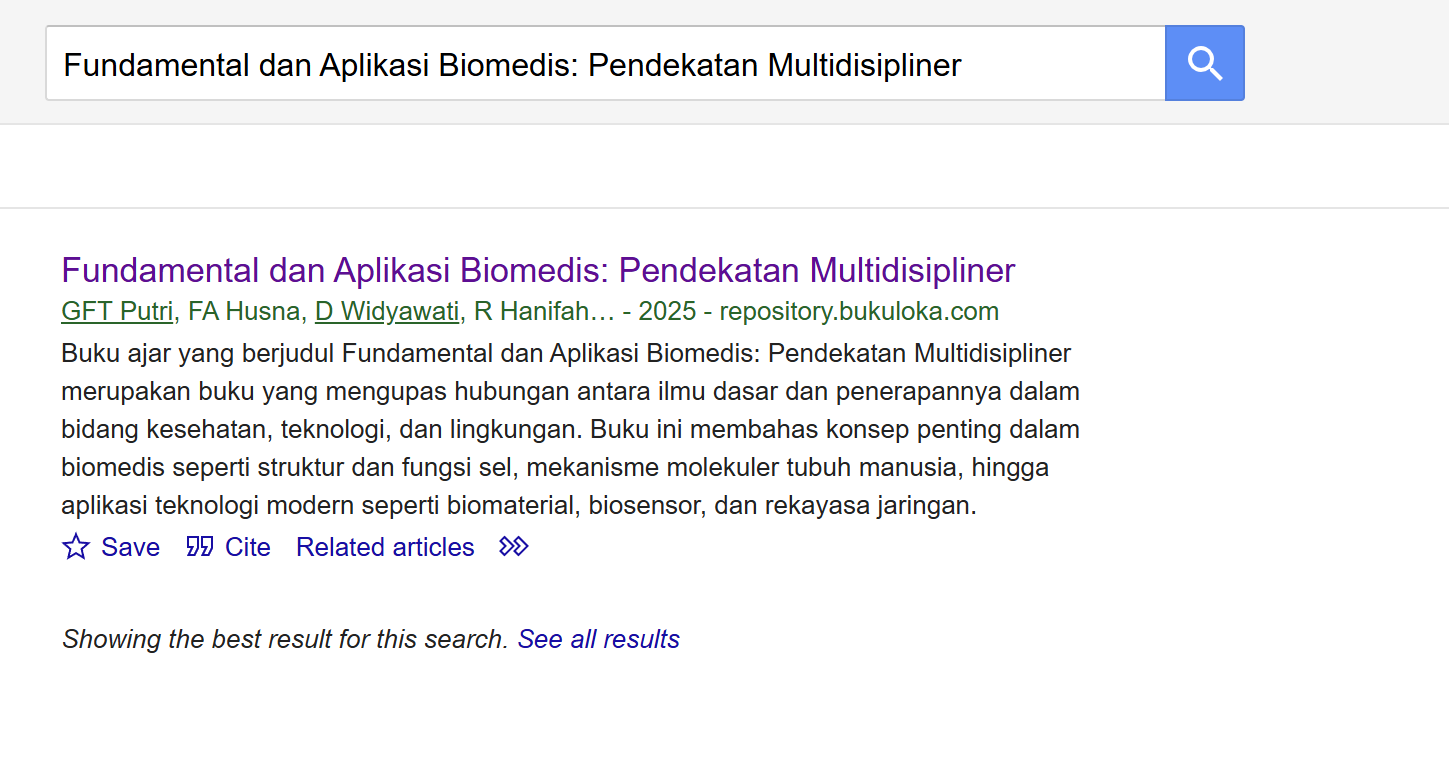Screen dimensions: 1449x759
Task: Open D Widyawati's Scholar profile page
Action: click(x=386, y=311)
